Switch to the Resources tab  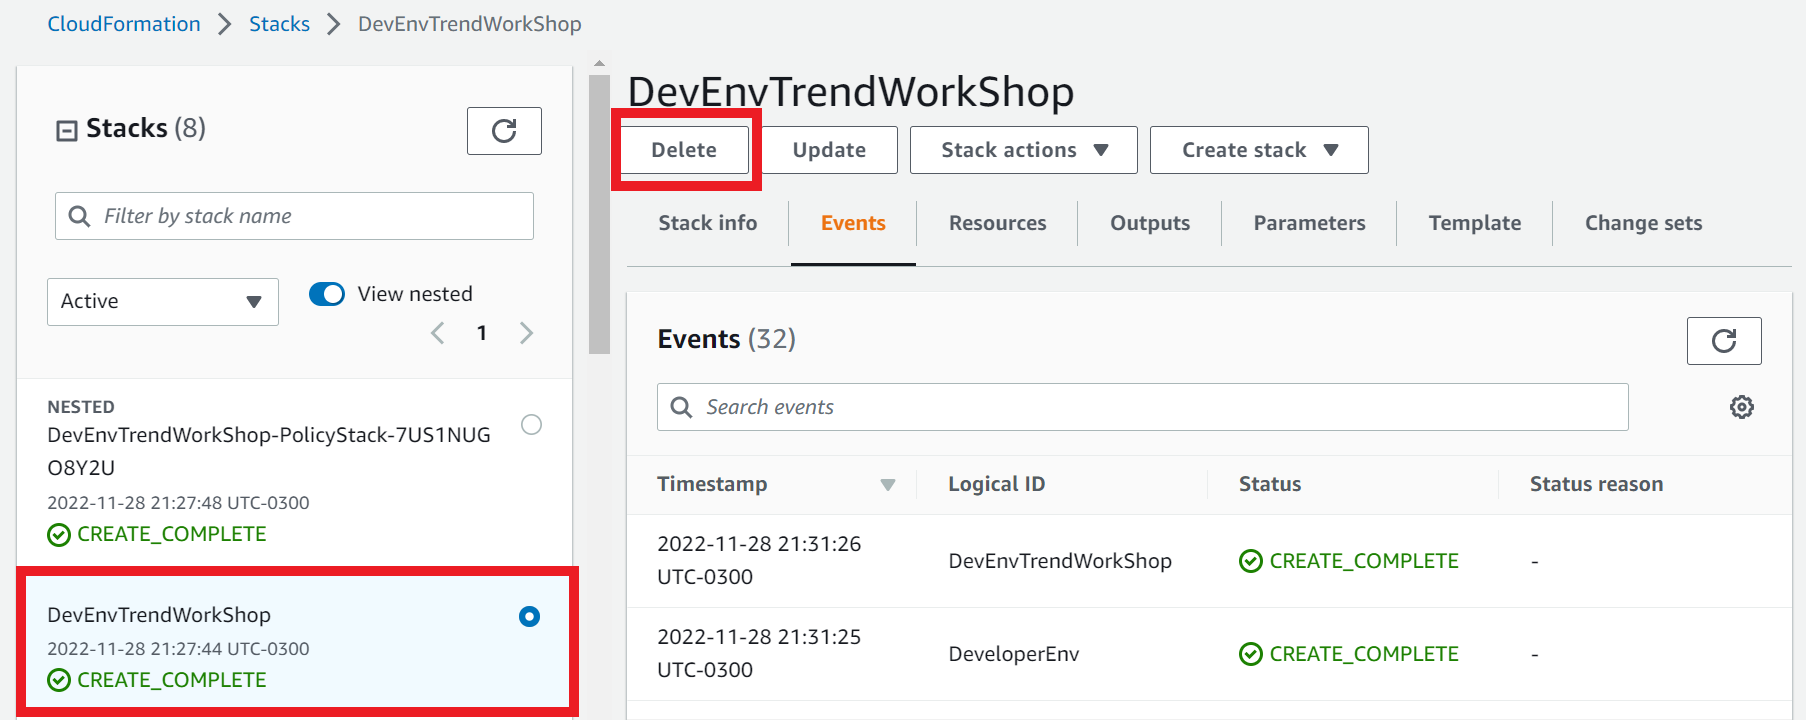tap(998, 223)
